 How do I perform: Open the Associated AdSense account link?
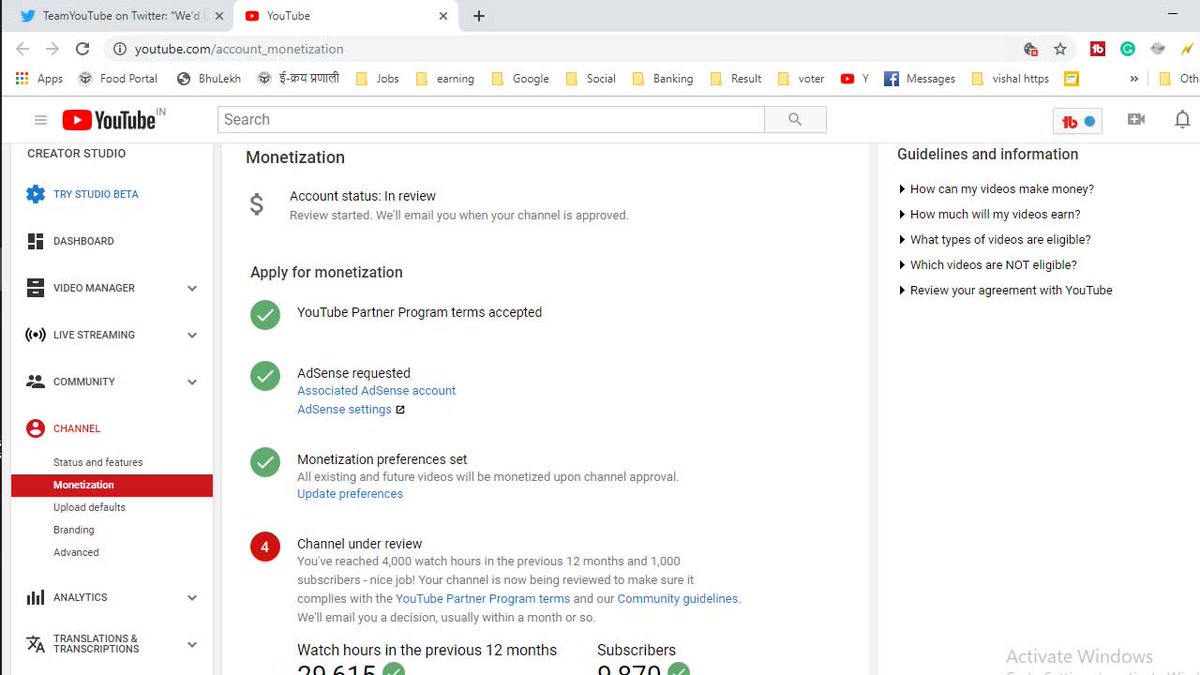[376, 391]
